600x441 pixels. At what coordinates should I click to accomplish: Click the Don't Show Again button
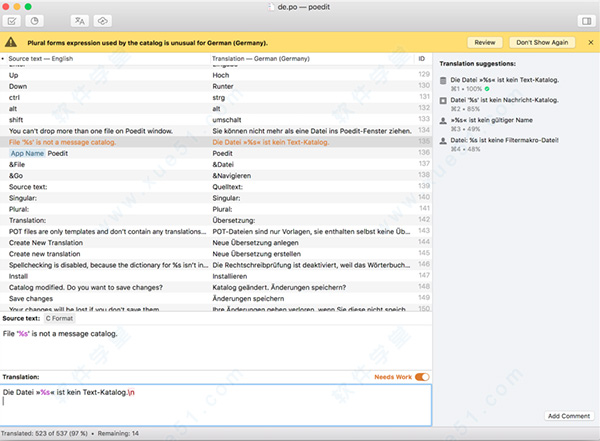tap(542, 42)
